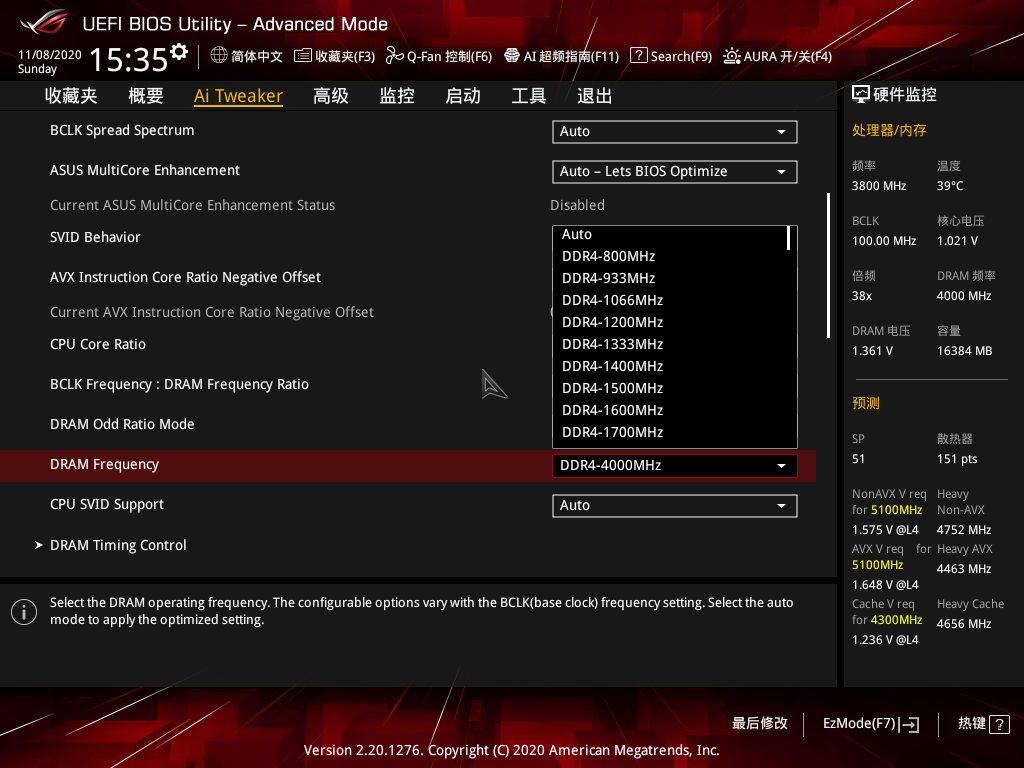Click the AURA light icon
The height and width of the screenshot is (768, 1024).
point(731,56)
